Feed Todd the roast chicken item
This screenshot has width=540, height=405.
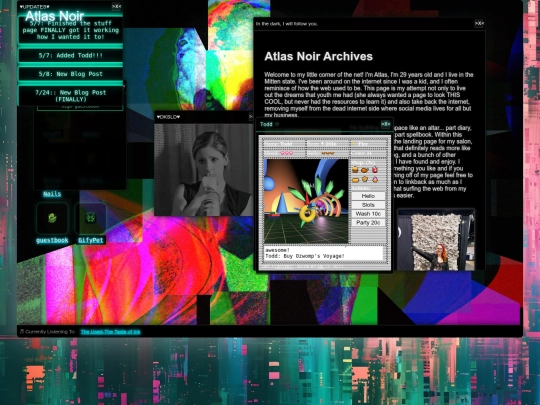[x=365, y=170]
